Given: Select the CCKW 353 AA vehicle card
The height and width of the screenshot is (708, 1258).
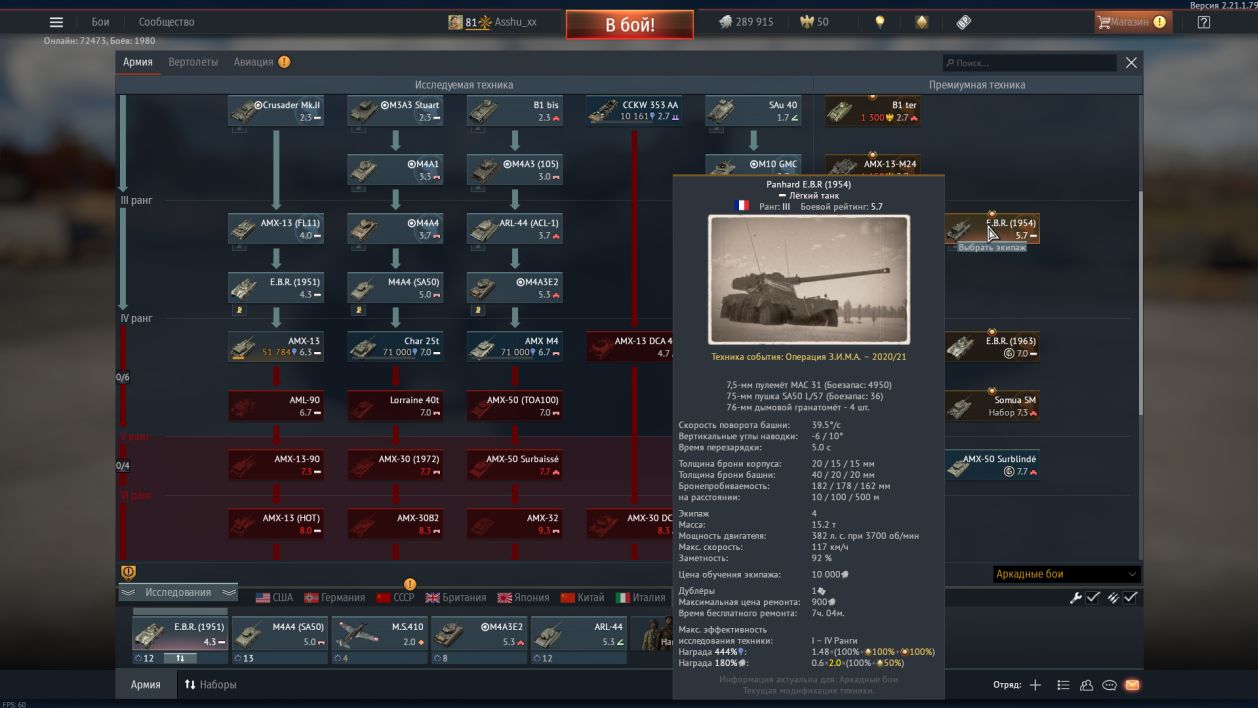Looking at the screenshot, I should 634,110.
